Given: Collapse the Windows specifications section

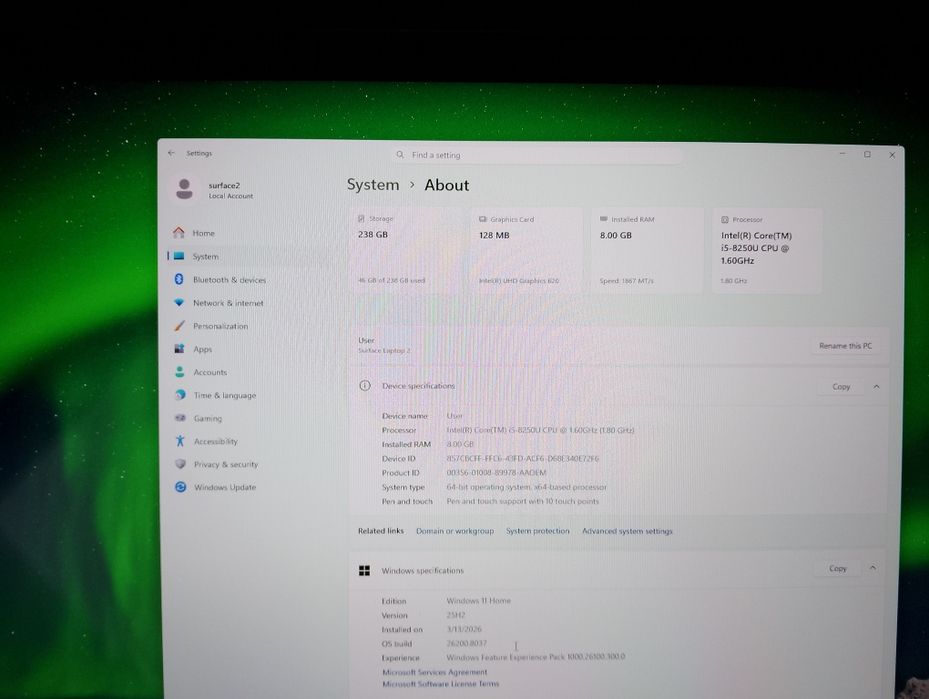Looking at the screenshot, I should pos(873,567).
